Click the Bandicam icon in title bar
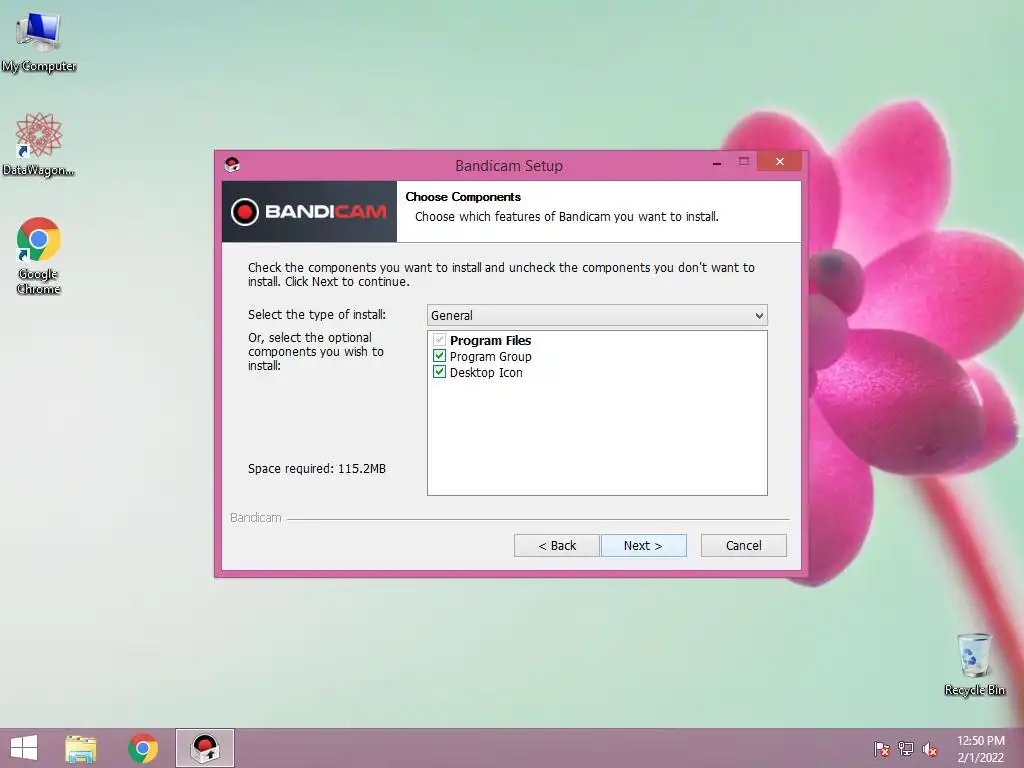This screenshot has height=768, width=1024. 232,165
